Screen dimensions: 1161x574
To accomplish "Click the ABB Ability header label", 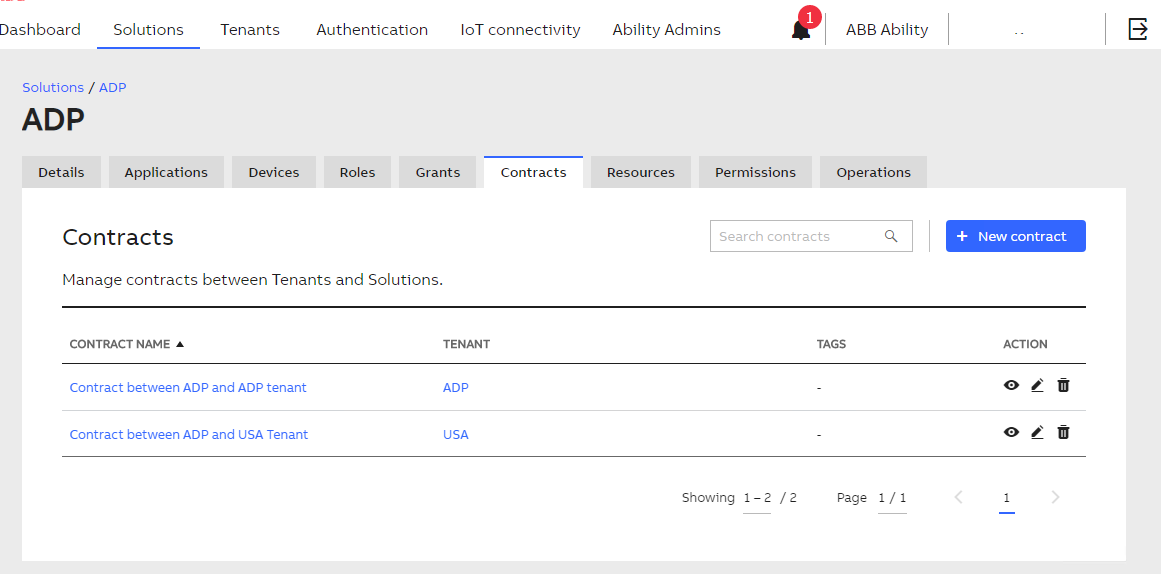I will tap(887, 30).
